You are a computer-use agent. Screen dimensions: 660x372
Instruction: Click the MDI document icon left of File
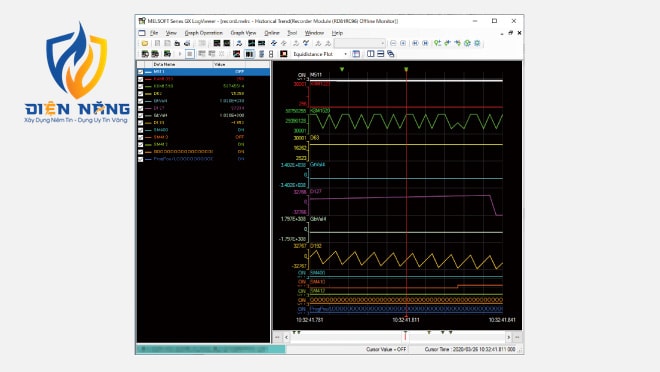(x=142, y=33)
